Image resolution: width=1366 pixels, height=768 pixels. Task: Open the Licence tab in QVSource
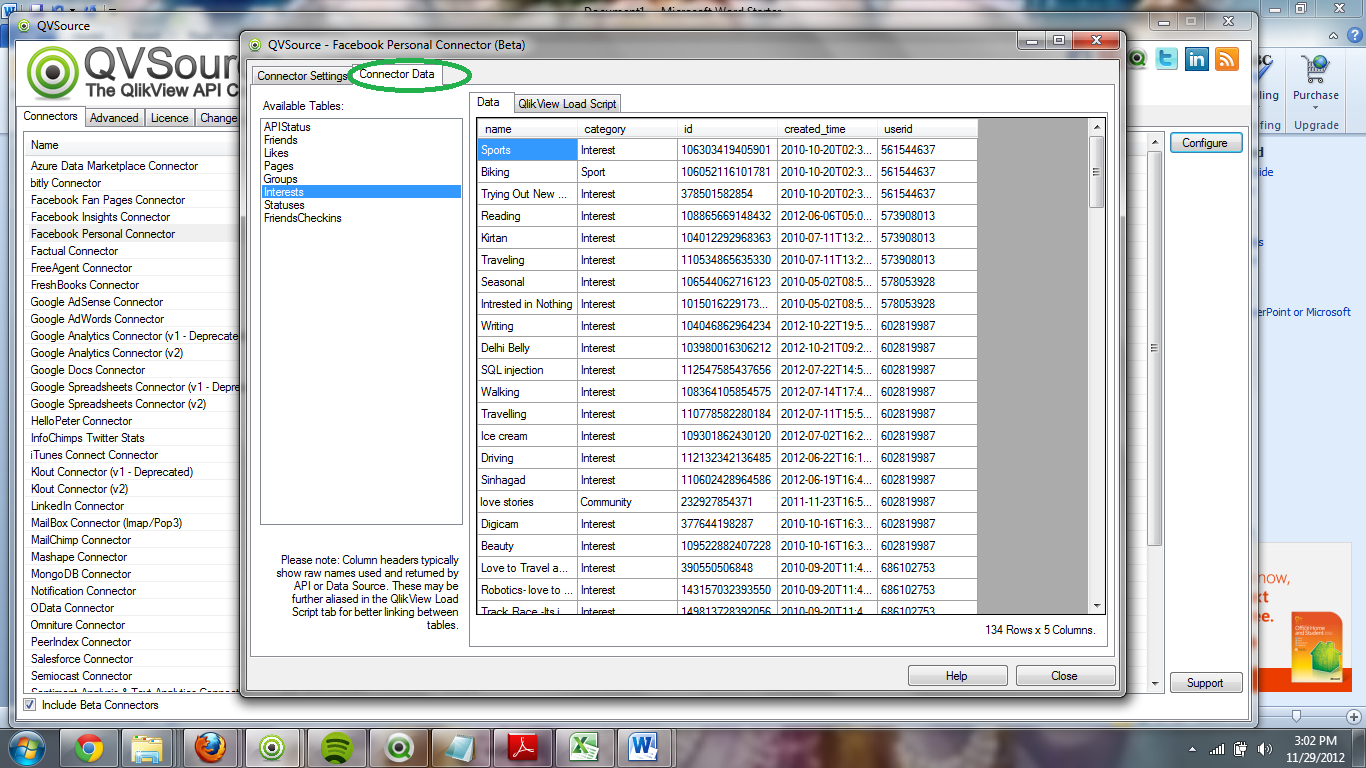pyautogui.click(x=169, y=118)
